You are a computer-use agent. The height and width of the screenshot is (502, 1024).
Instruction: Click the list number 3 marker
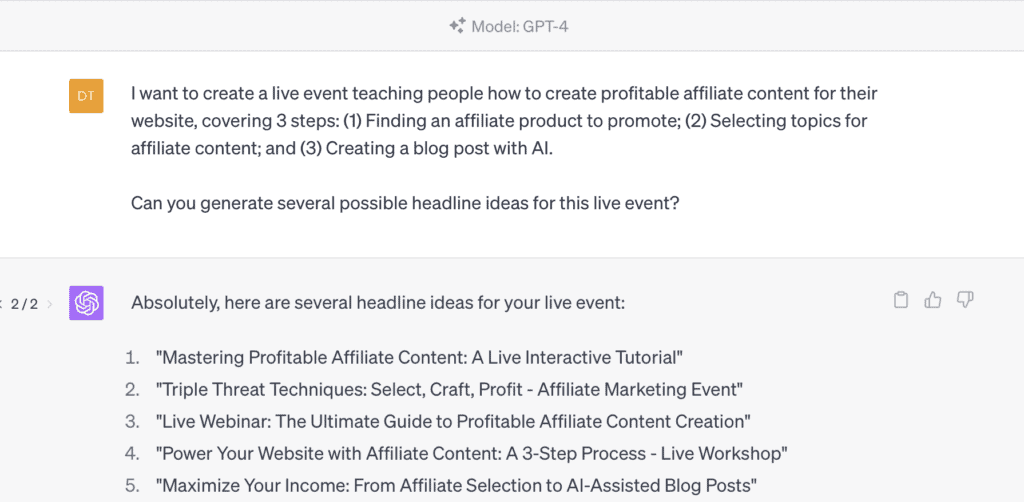[133, 422]
